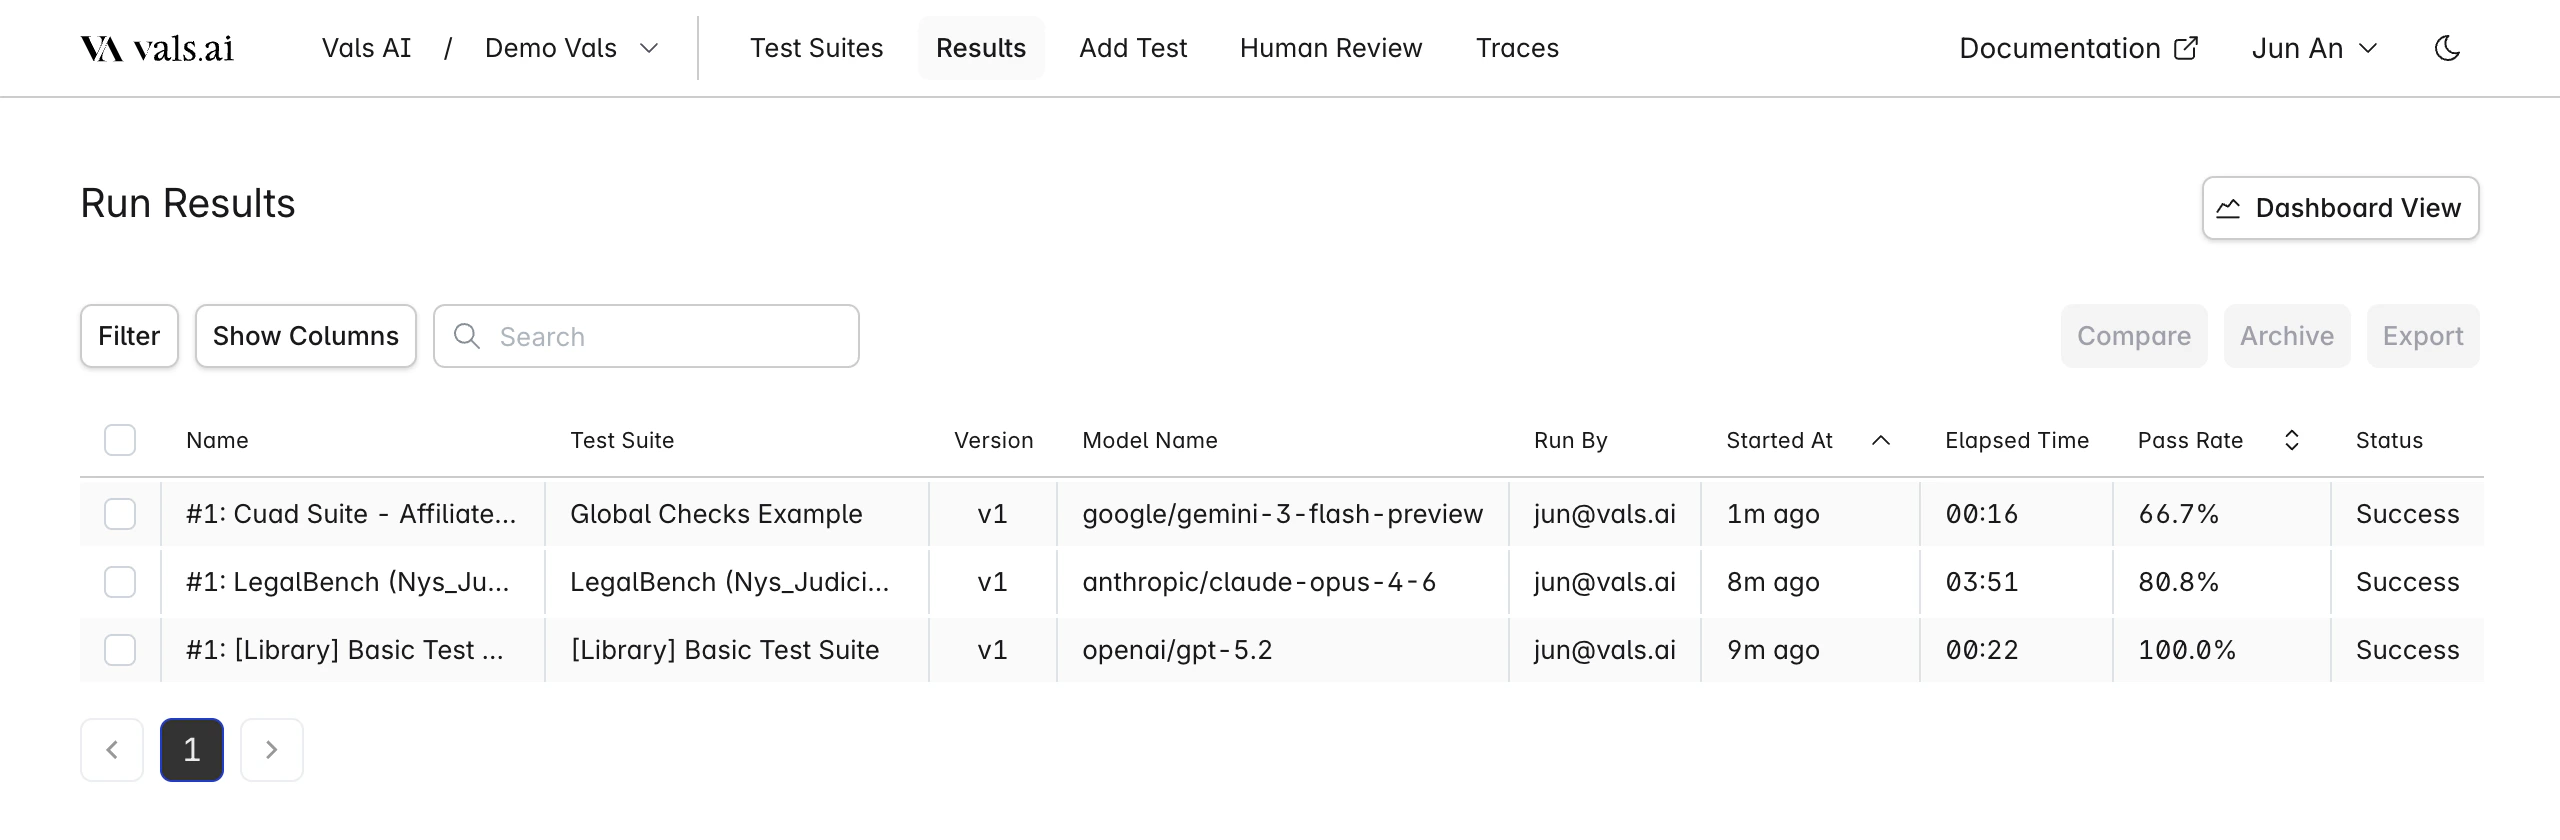Go to previous page arrow
Screen dimensions: 2560x840
(x=112, y=750)
